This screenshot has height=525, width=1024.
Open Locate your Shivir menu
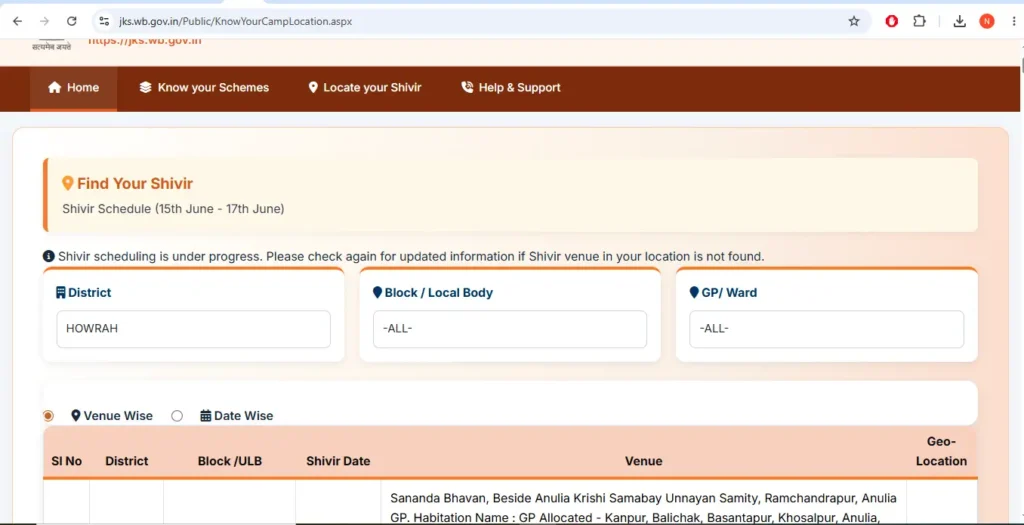[364, 88]
